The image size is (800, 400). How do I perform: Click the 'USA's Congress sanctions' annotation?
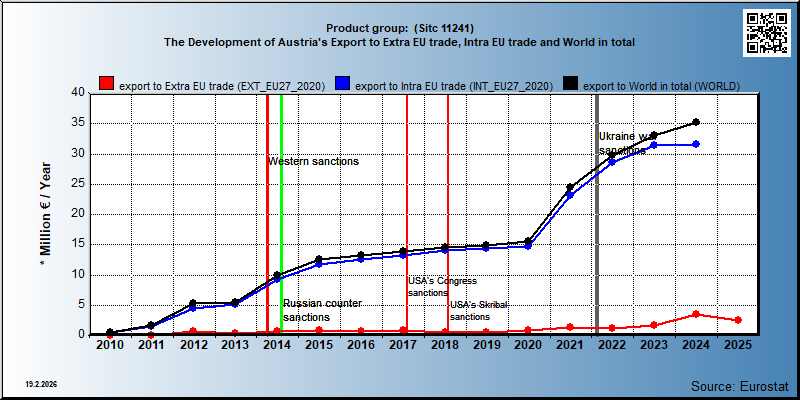(442, 287)
